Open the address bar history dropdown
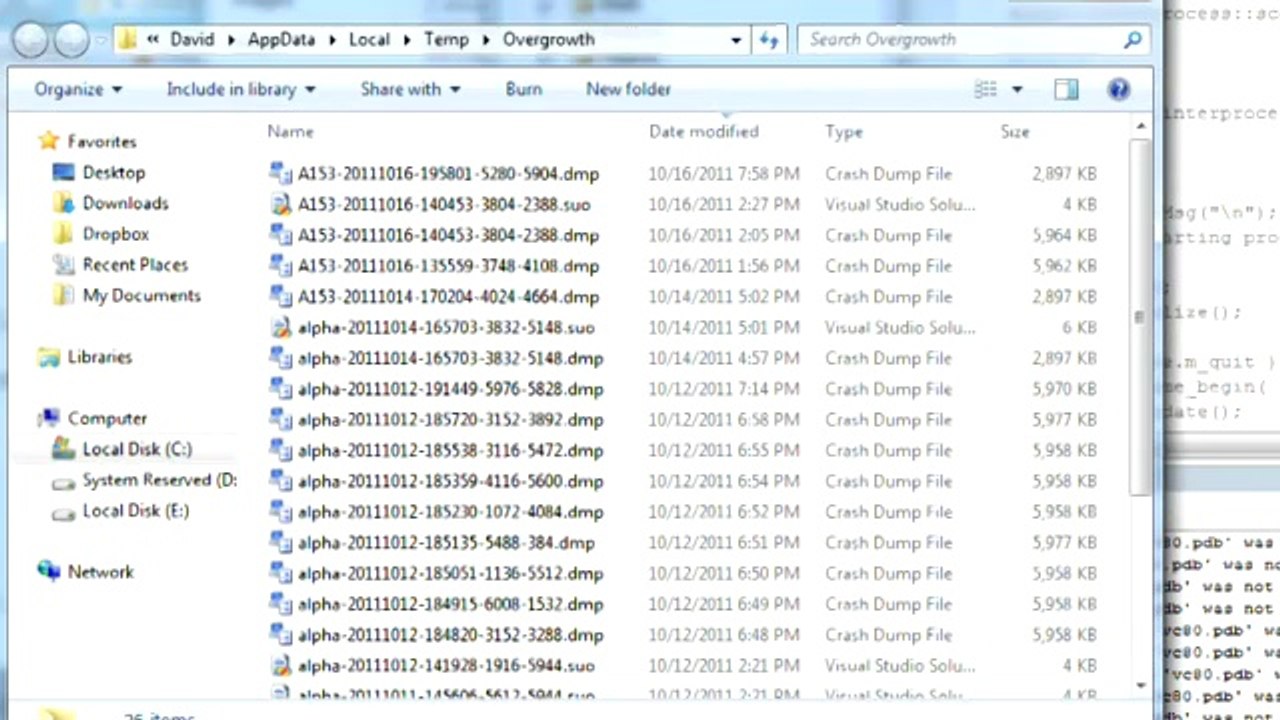Image resolution: width=1280 pixels, height=720 pixels. point(736,41)
